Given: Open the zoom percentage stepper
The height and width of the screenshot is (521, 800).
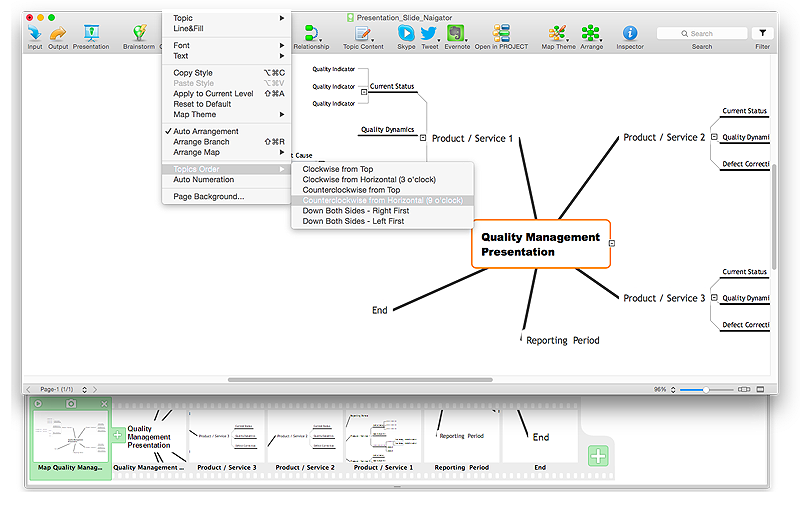Looking at the screenshot, I should [673, 389].
